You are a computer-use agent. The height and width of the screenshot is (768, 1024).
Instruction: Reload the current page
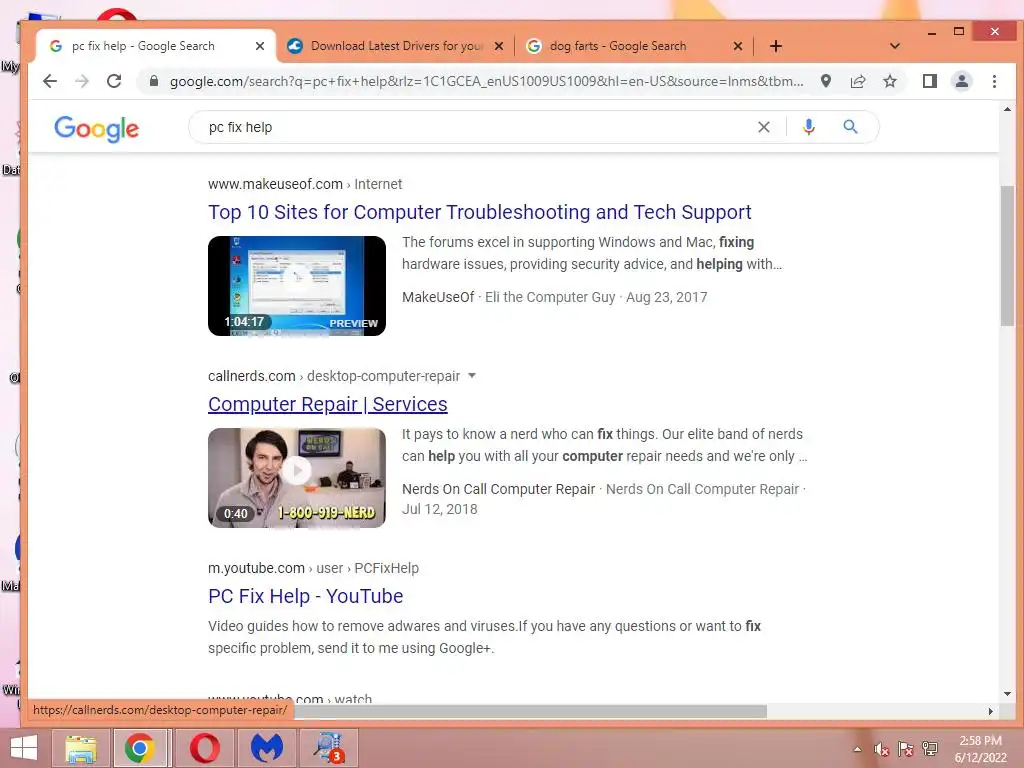coord(114,81)
